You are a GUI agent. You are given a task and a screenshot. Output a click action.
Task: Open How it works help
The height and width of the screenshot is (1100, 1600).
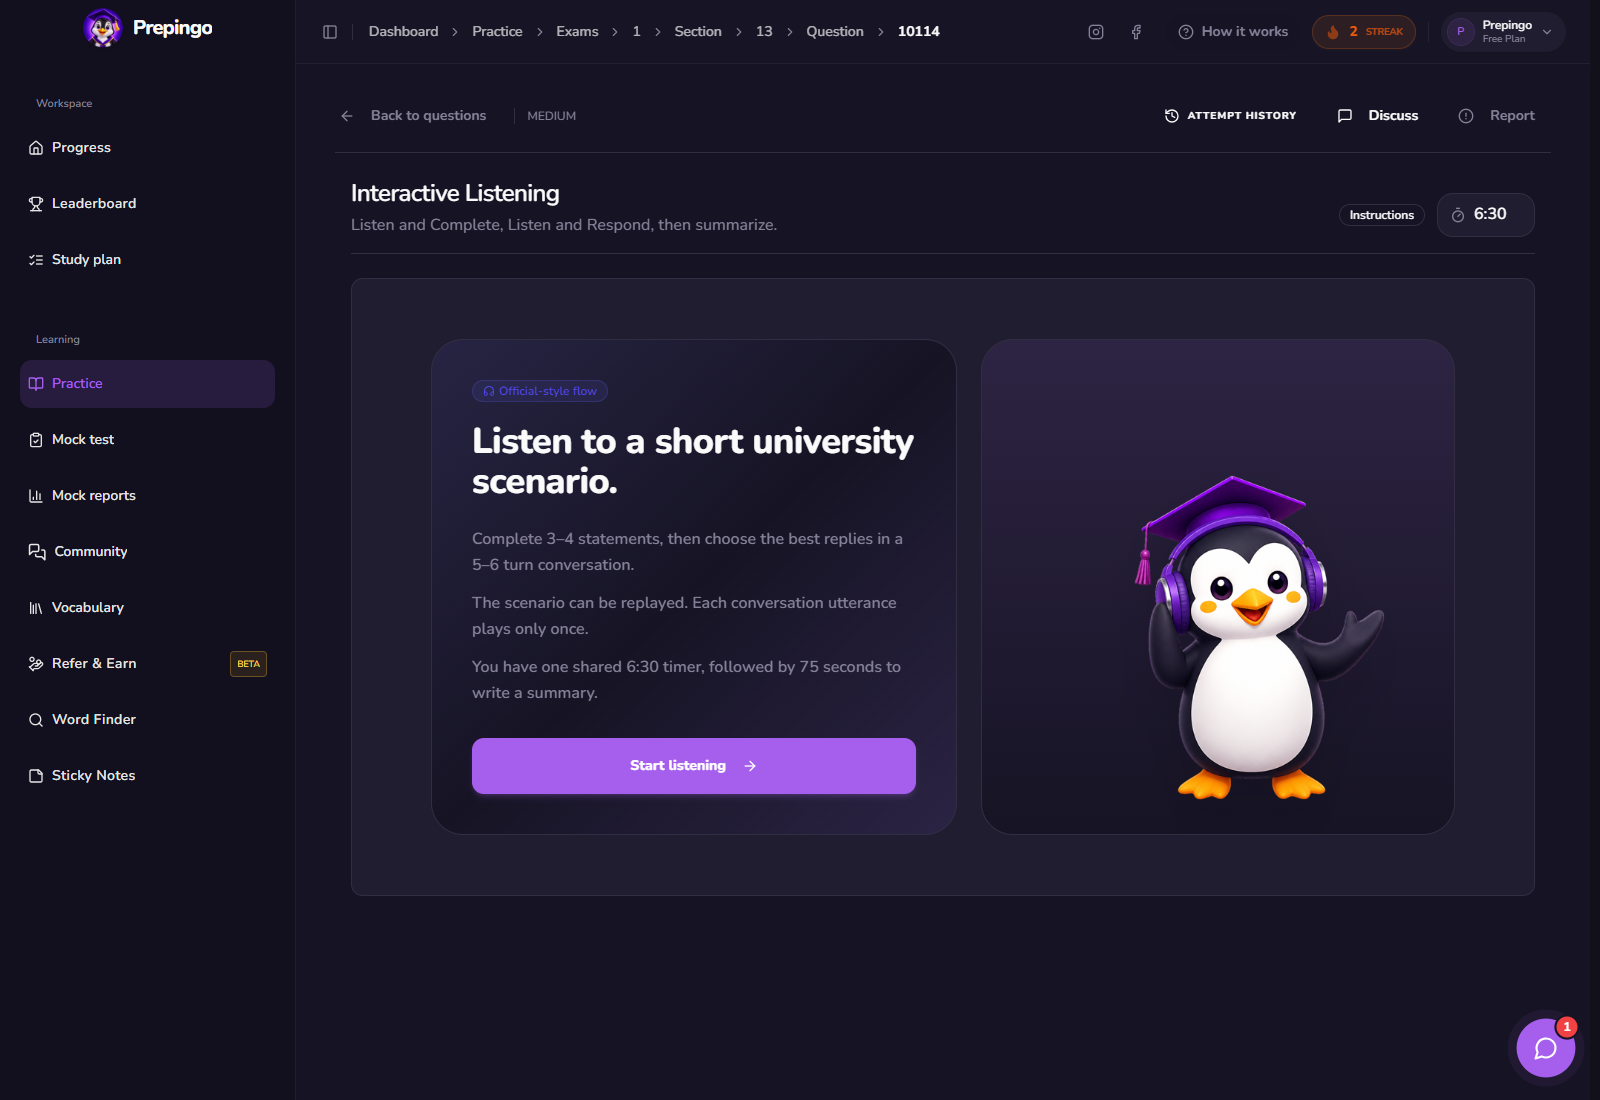tap(1233, 32)
